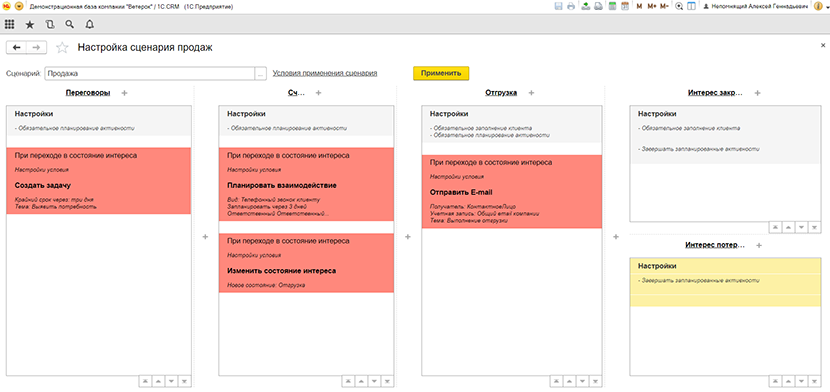Screen dimensions: 830x392
Task: Select the red Создать задачу action card
Action: tap(99, 181)
